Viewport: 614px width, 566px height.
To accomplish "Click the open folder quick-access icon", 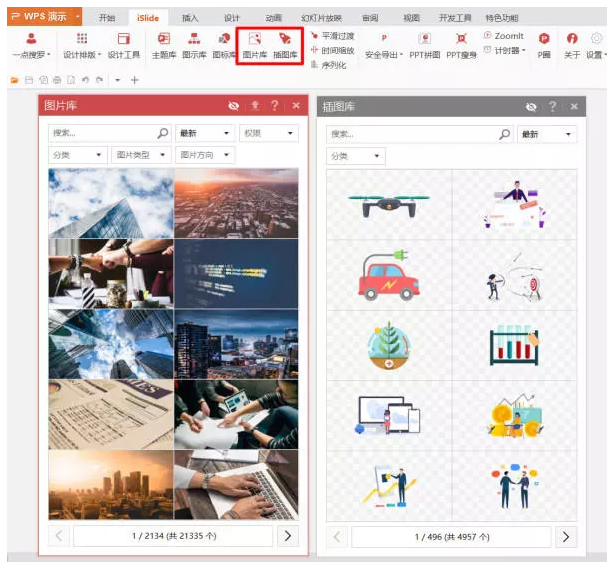I will point(14,80).
